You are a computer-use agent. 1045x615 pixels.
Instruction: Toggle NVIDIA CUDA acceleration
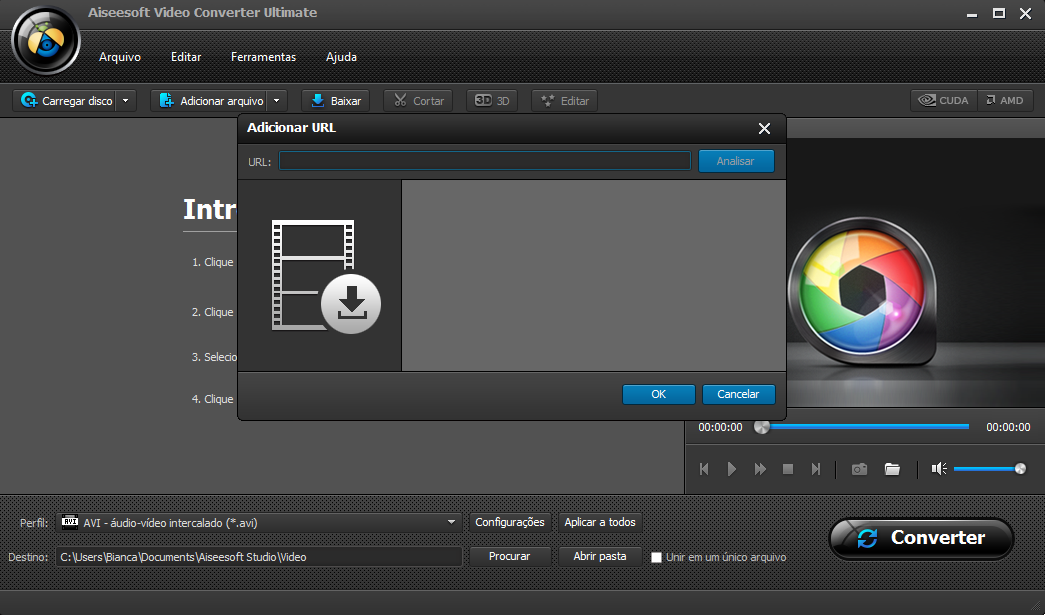coord(943,101)
